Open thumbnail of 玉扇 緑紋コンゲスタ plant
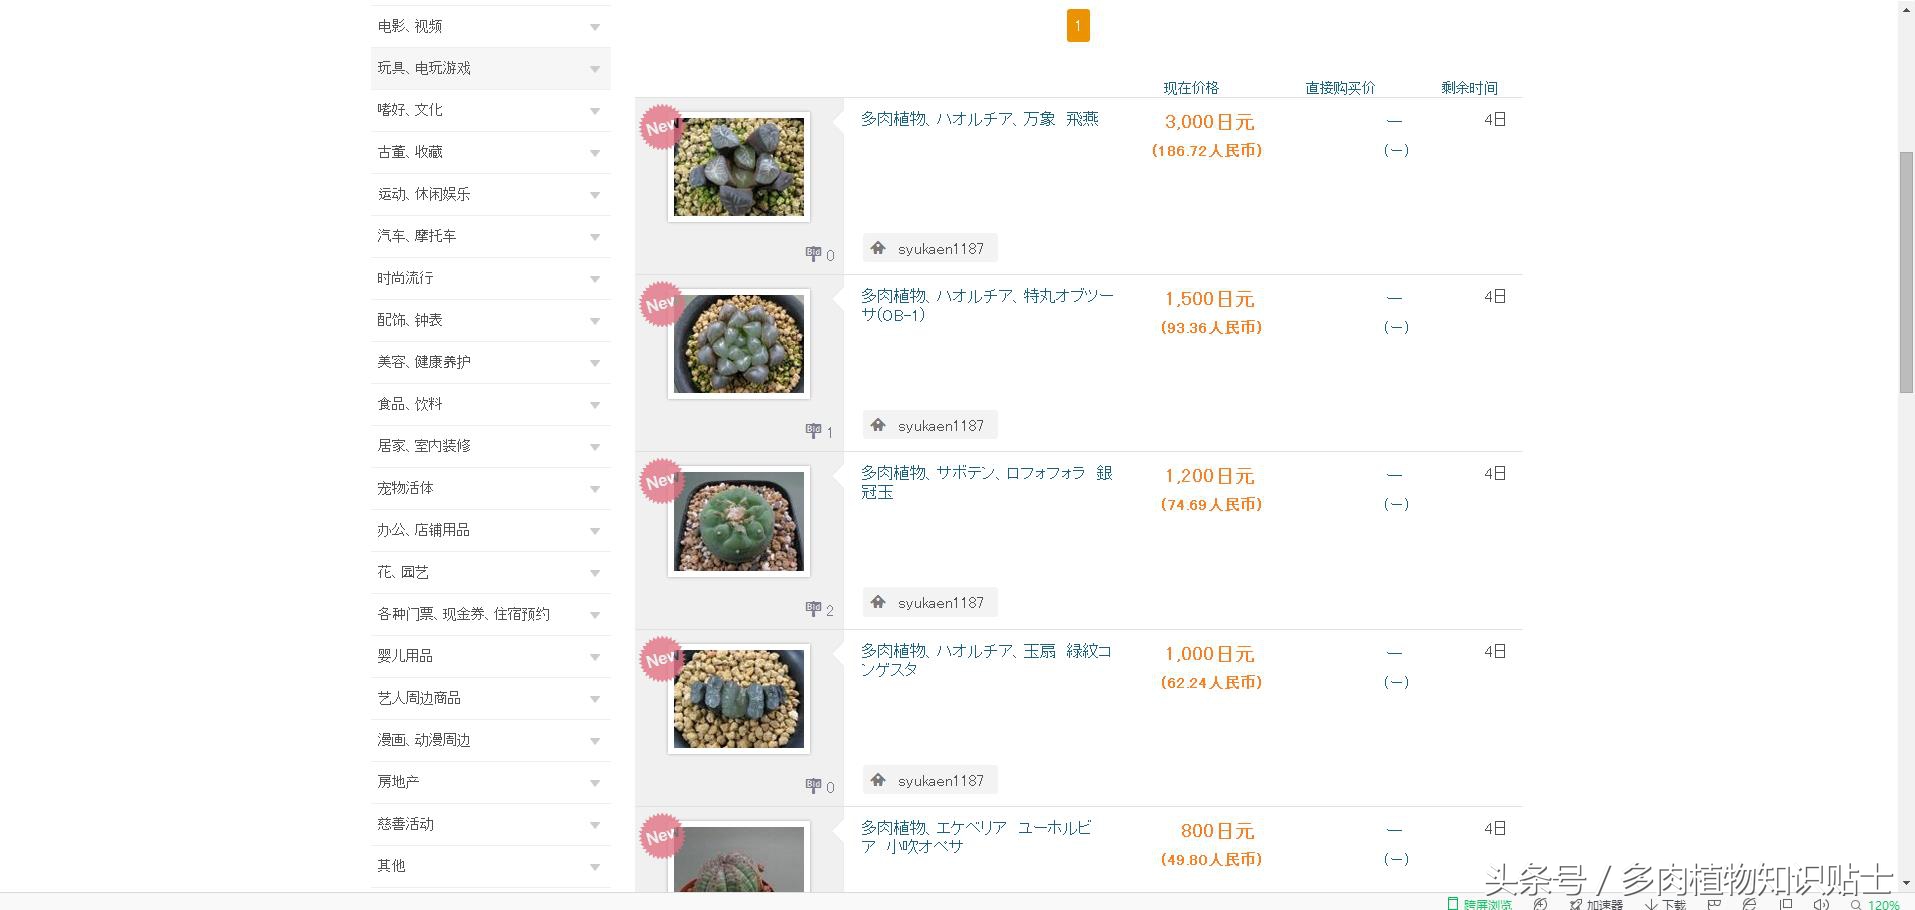 [739, 698]
